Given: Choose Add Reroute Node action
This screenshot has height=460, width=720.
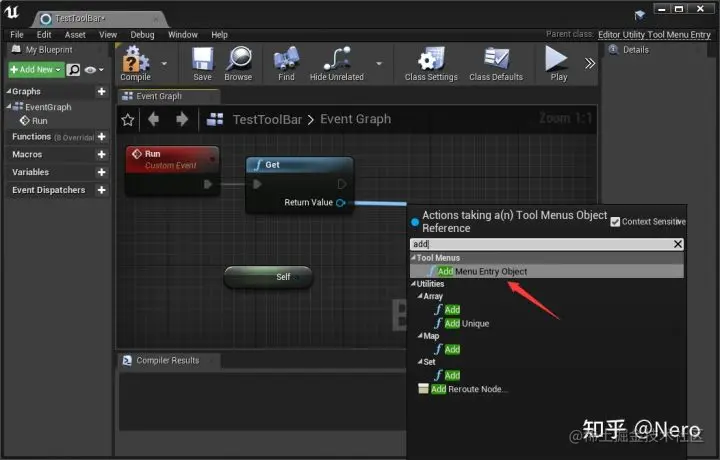Looking at the screenshot, I should [463, 389].
